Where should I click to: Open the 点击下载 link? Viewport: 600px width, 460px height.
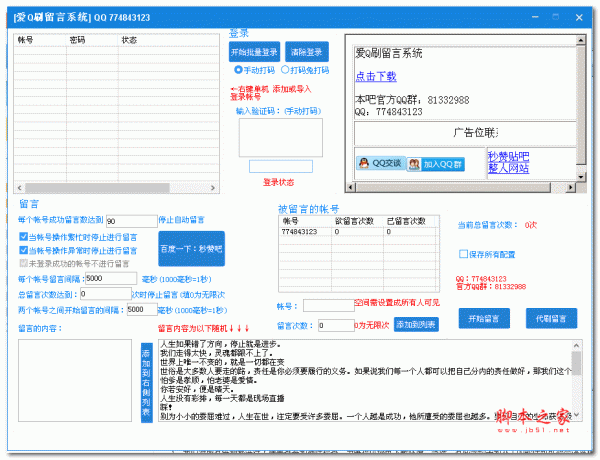[x=376, y=77]
